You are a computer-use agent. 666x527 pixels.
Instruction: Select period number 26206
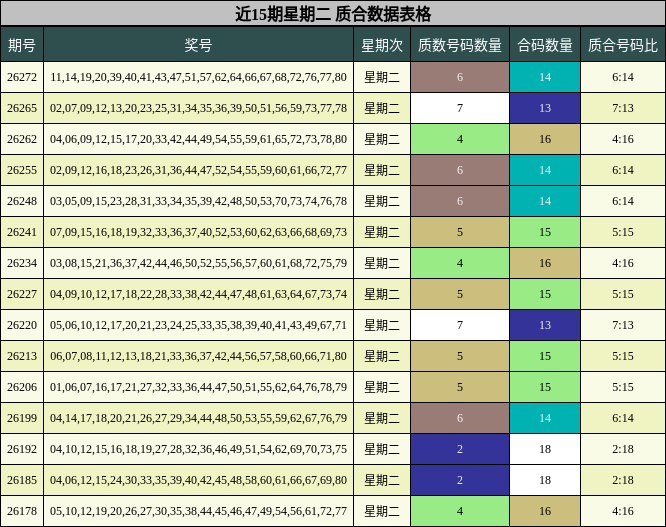click(x=22, y=387)
